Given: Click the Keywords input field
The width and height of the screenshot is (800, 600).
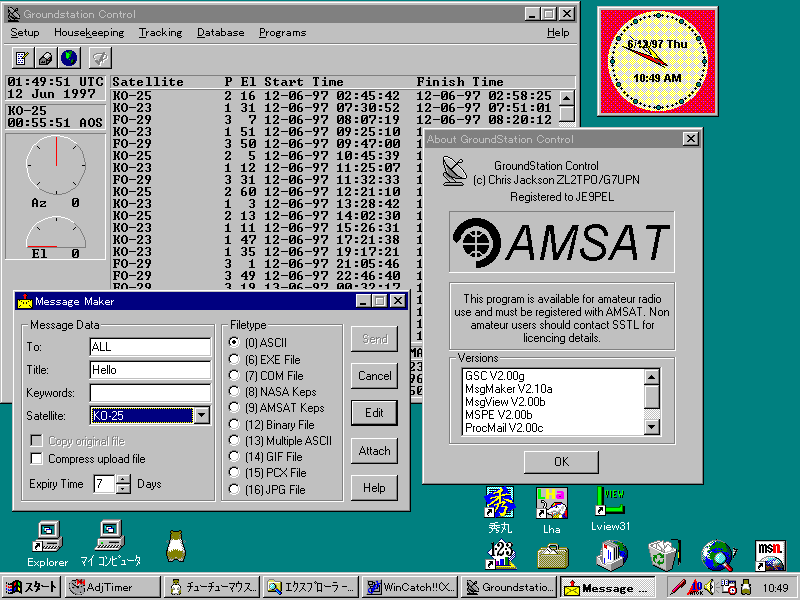Looking at the screenshot, I should pyautogui.click(x=149, y=393).
